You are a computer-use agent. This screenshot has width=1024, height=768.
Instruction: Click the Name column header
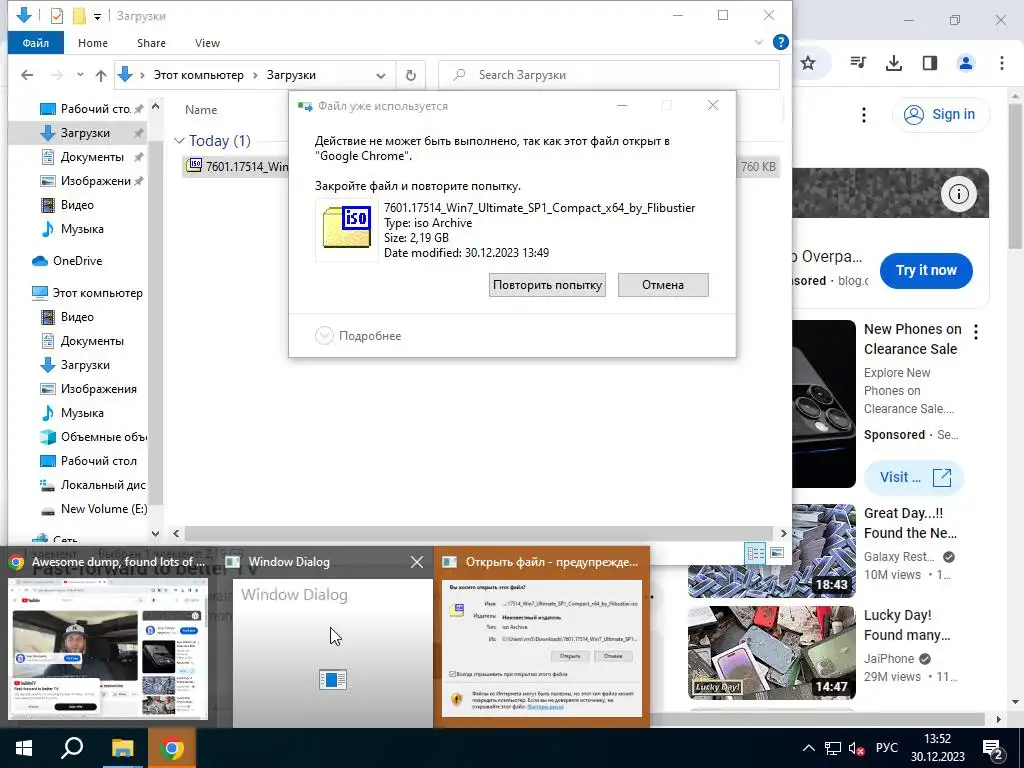[201, 110]
